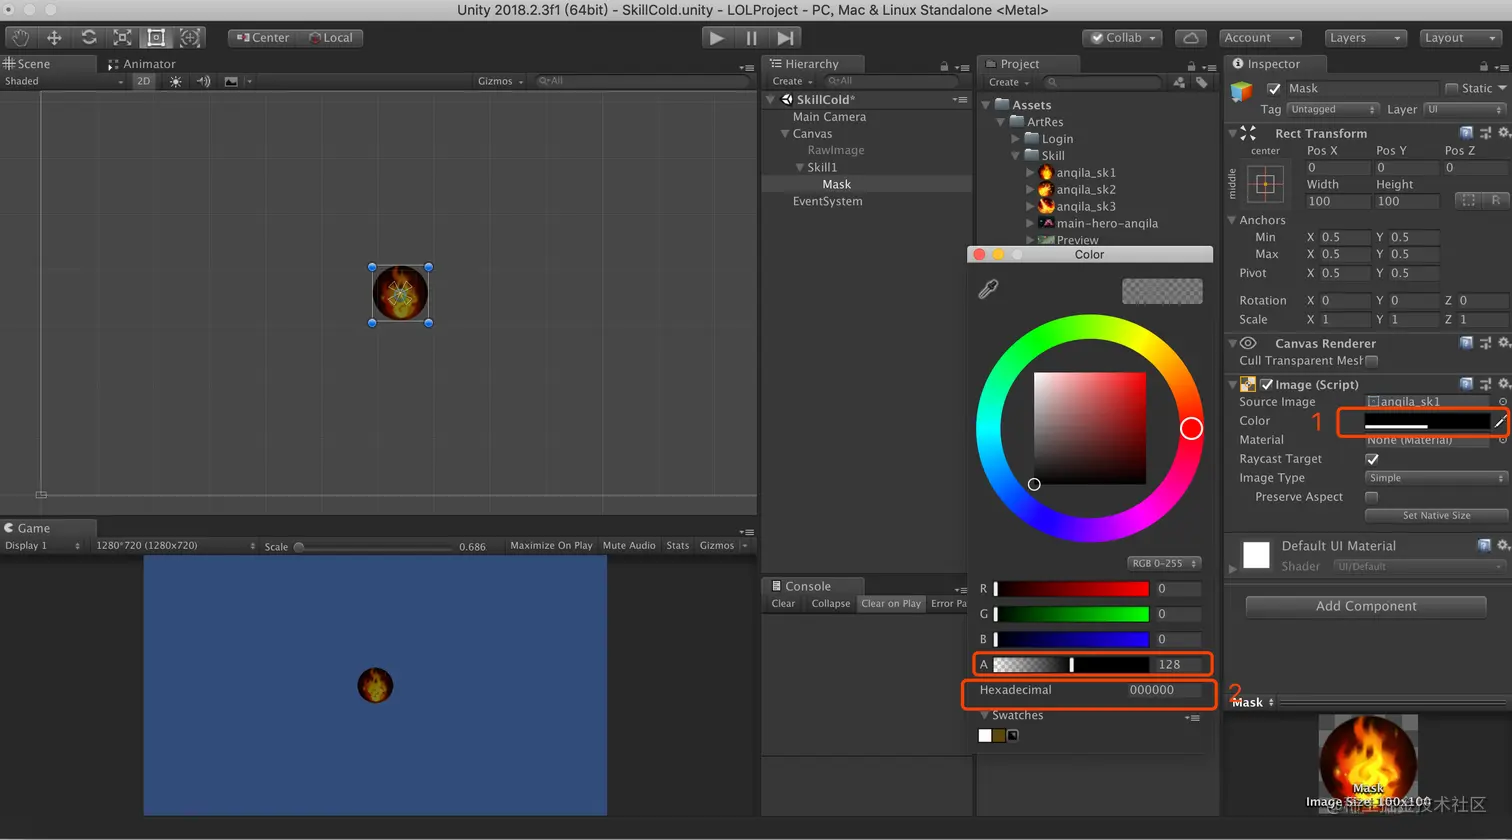Click the Color field eyedropper in Inspector

[1499, 422]
